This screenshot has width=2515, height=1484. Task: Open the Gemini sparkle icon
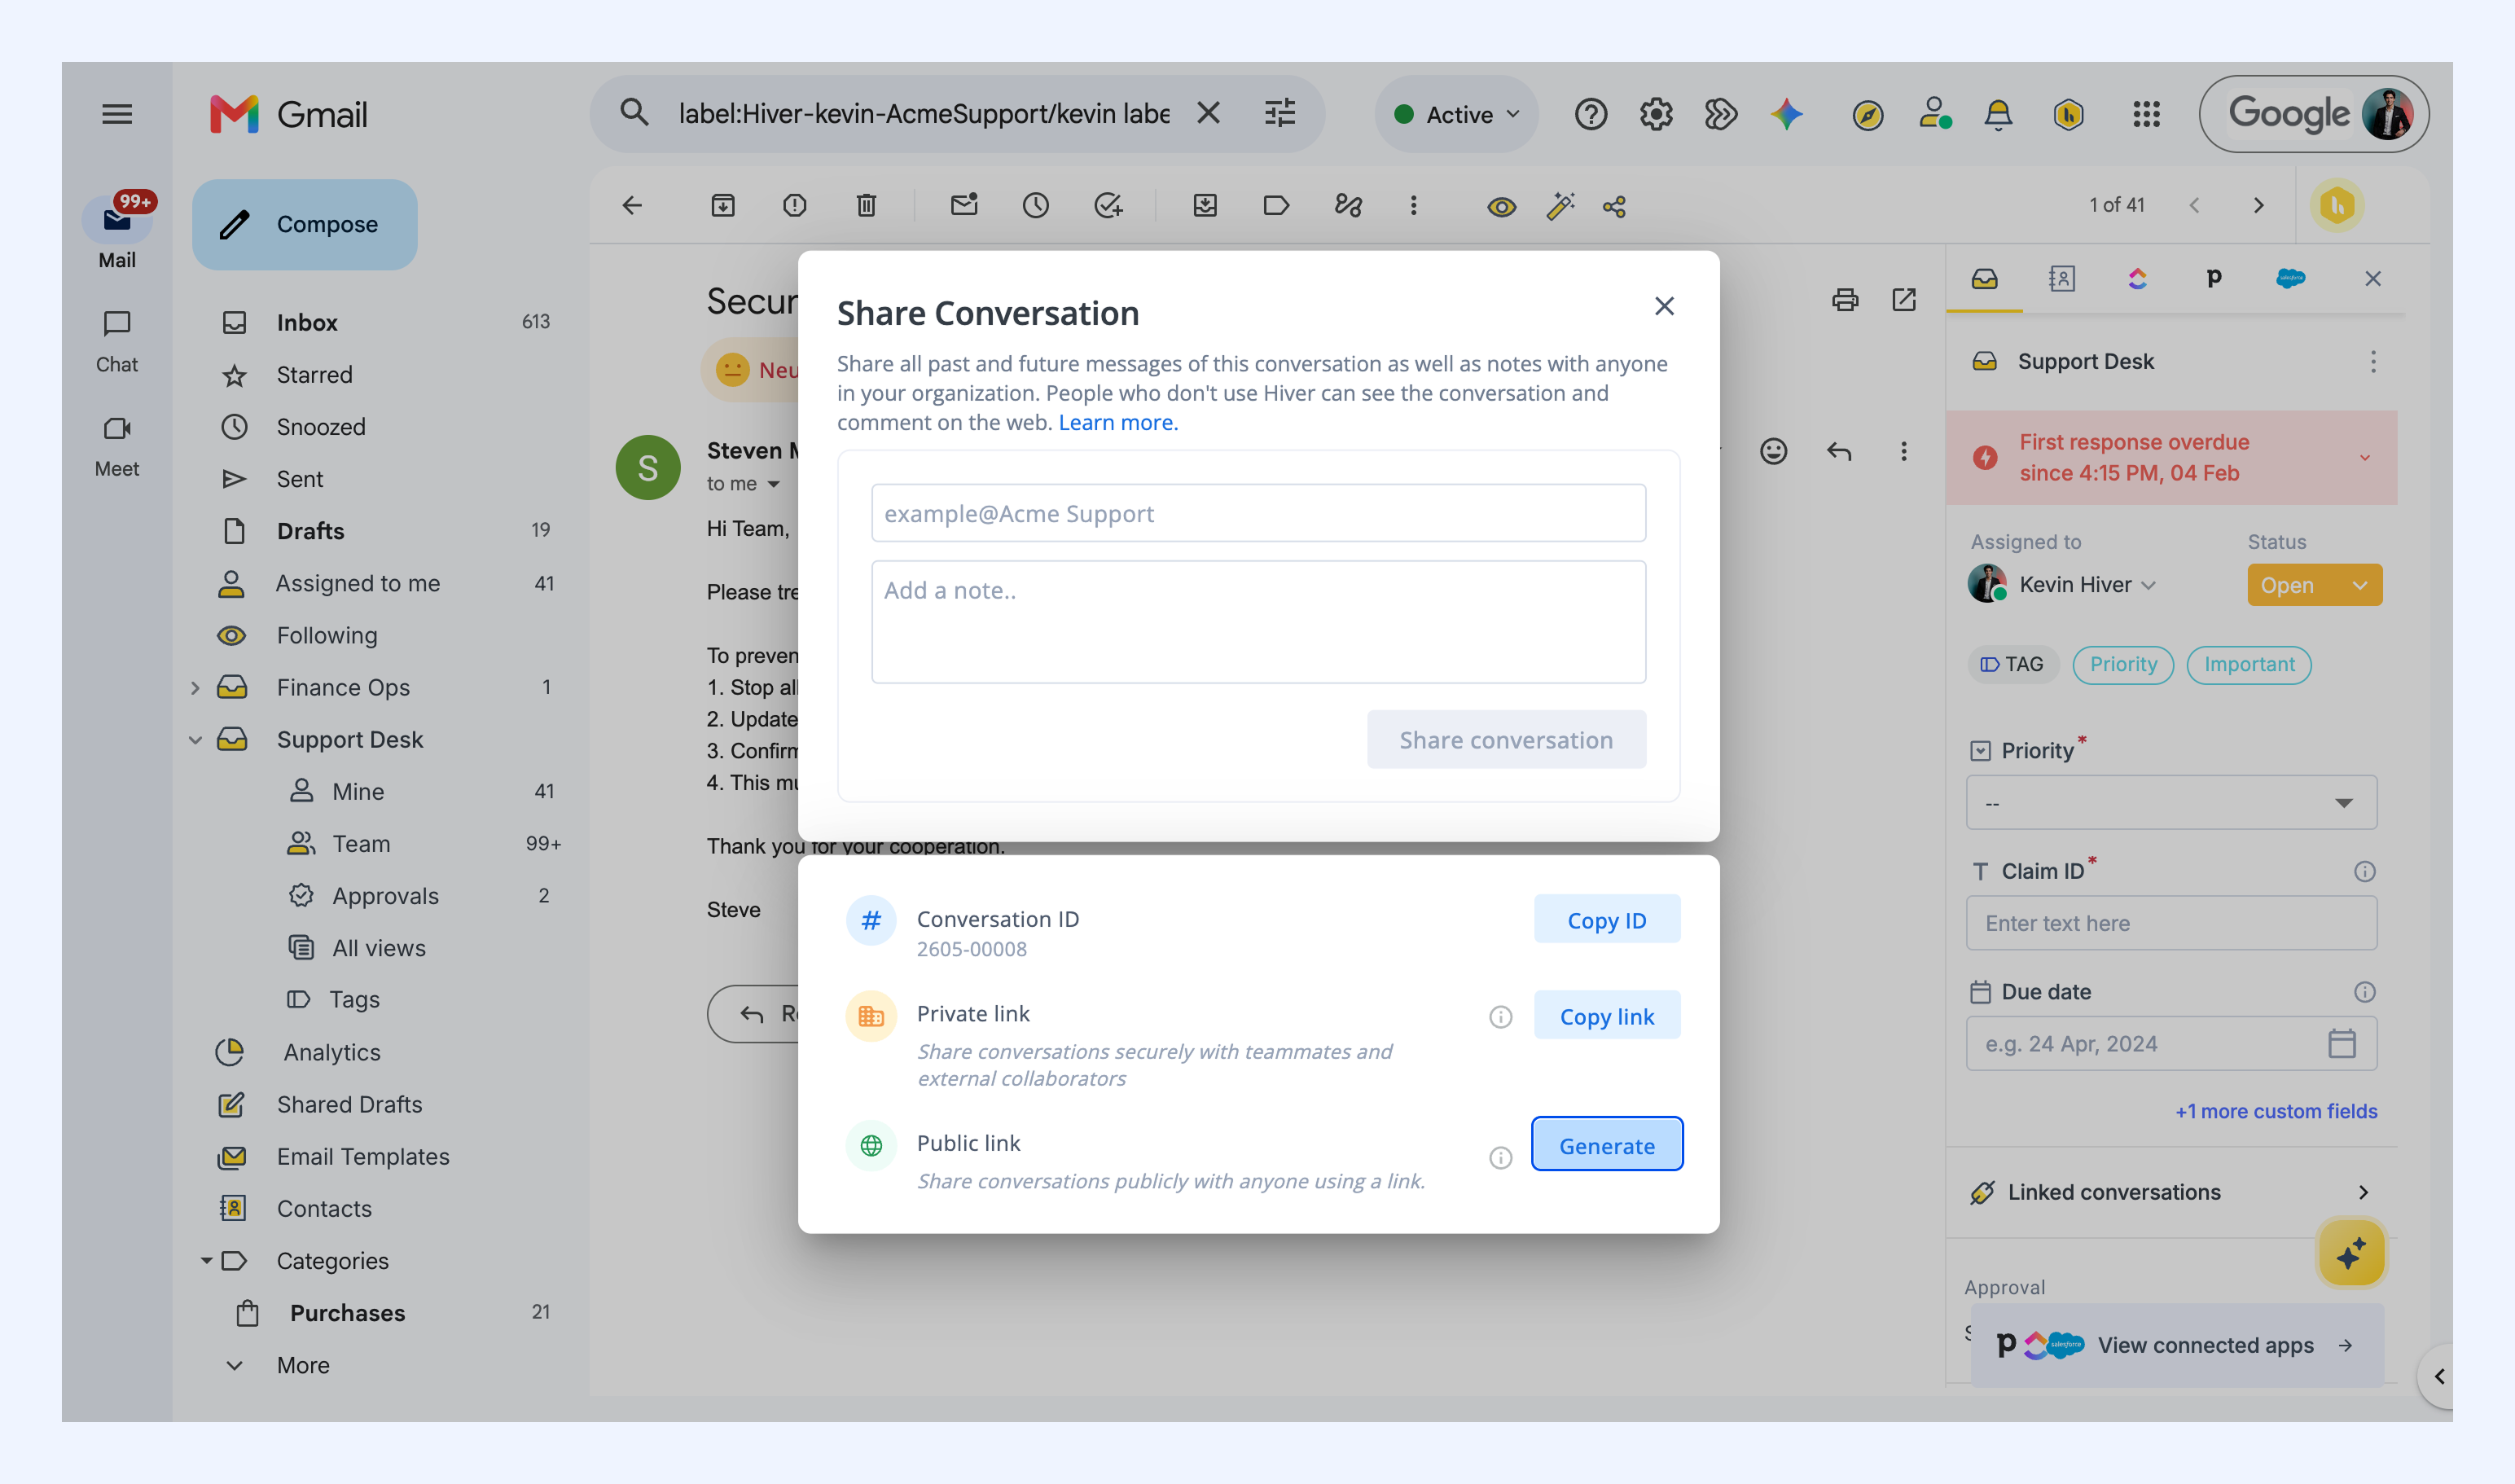(1786, 114)
